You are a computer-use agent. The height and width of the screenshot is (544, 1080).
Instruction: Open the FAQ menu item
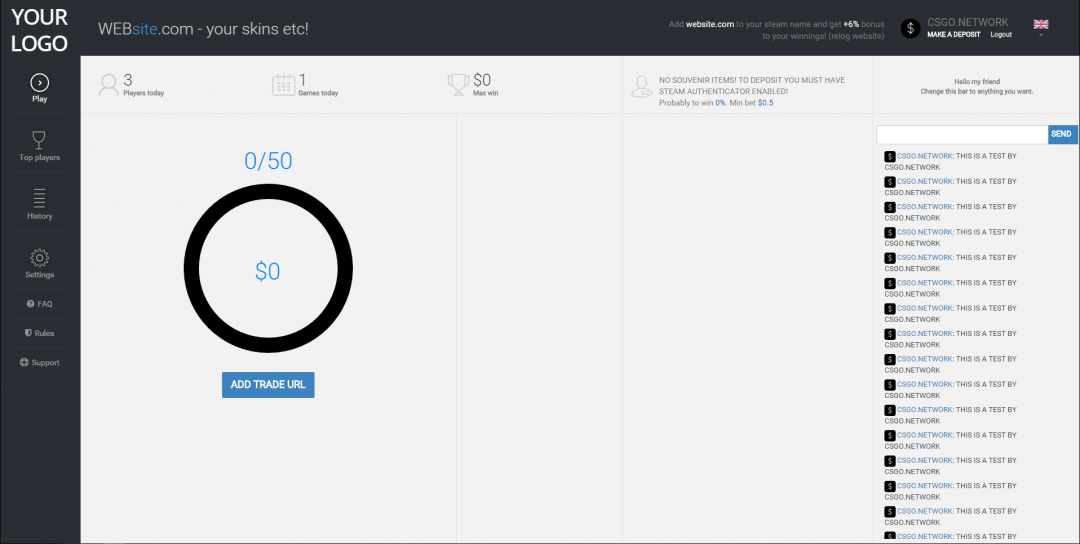(x=40, y=304)
